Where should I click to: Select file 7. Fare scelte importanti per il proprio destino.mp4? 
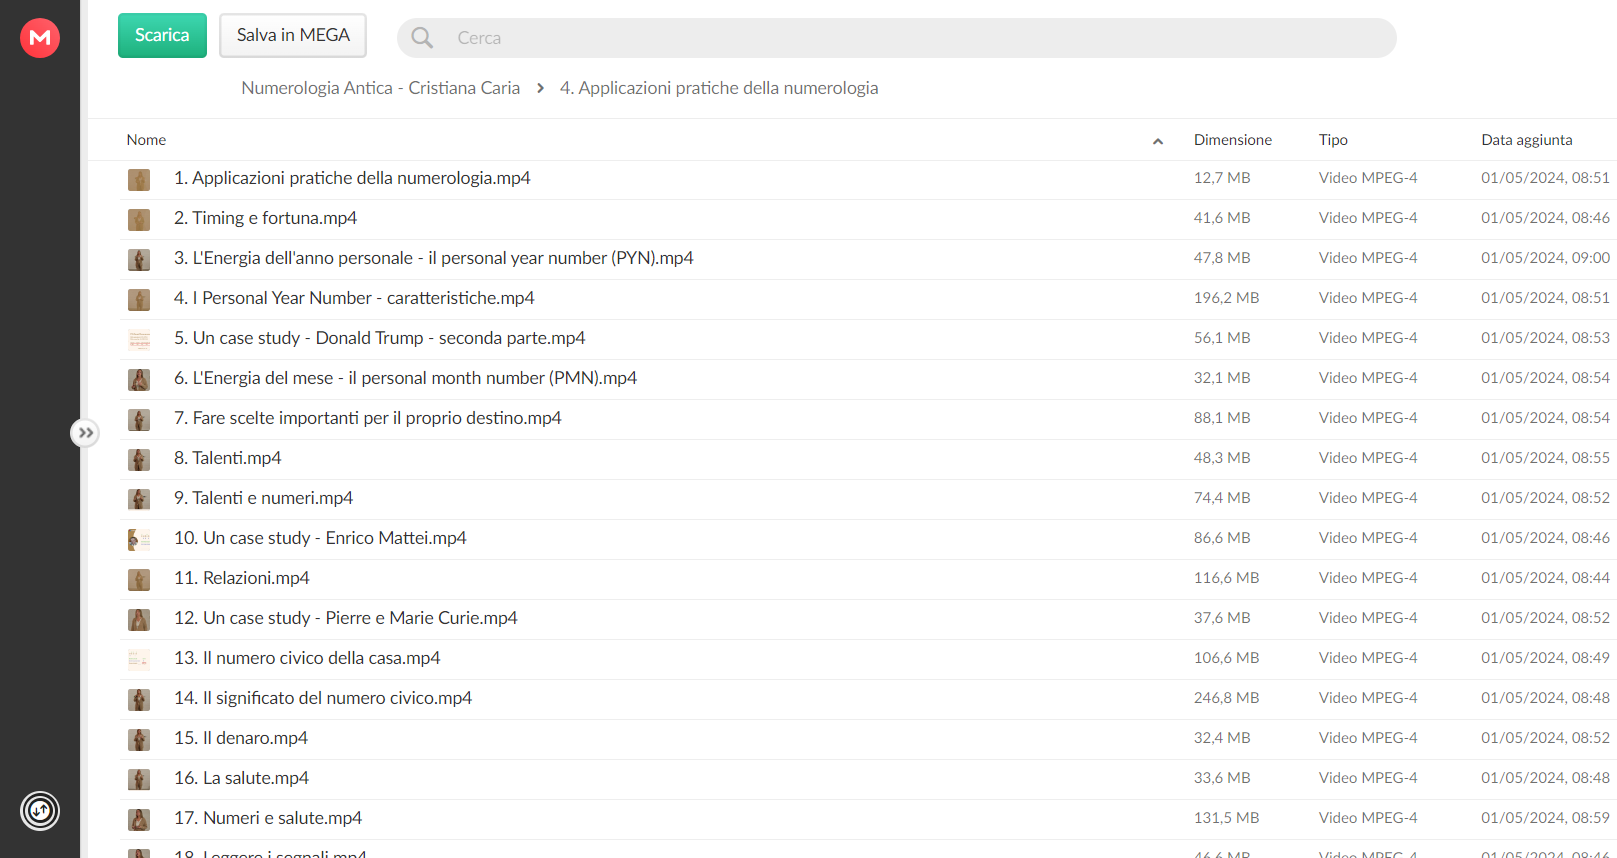(x=367, y=418)
